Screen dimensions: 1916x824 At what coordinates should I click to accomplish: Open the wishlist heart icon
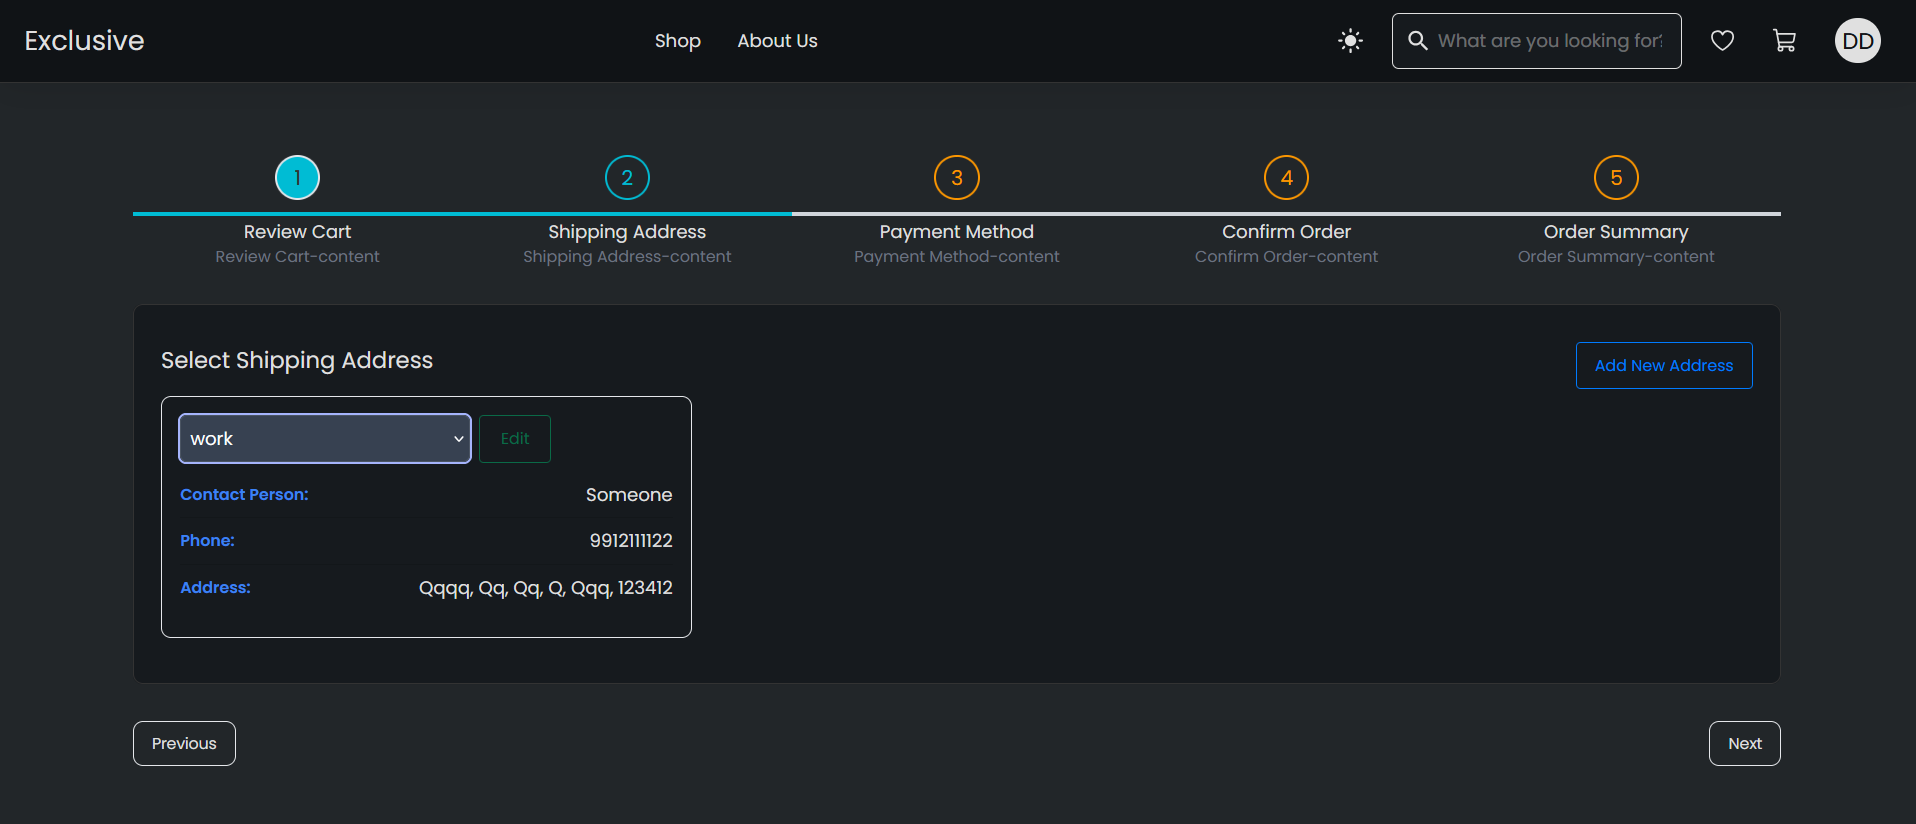click(1722, 41)
